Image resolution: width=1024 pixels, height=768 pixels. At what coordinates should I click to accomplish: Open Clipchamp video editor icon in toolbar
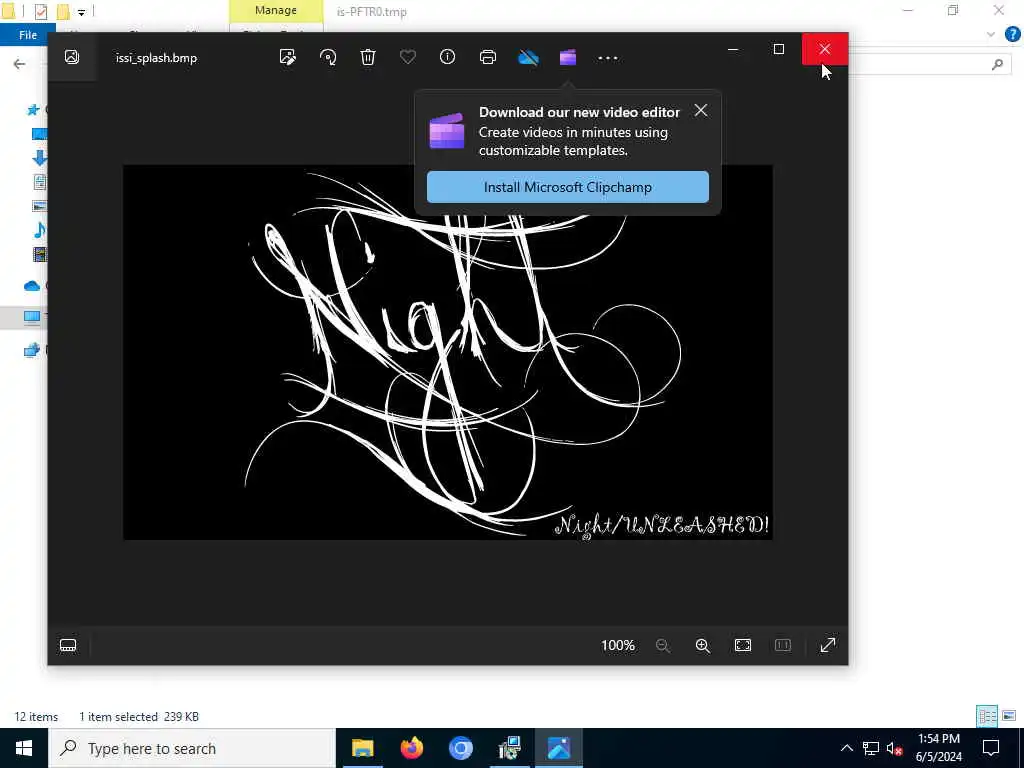[x=568, y=57]
